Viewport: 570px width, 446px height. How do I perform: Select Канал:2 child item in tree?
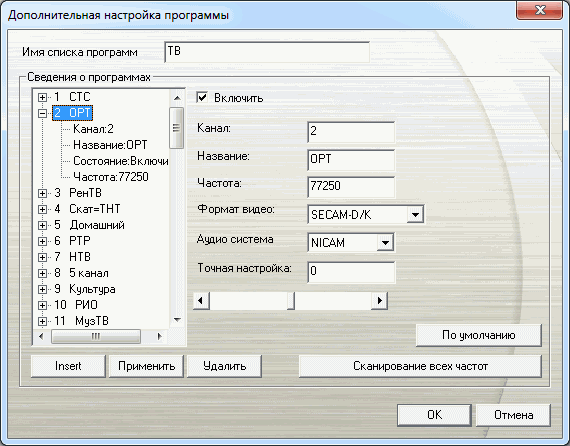pos(93,129)
